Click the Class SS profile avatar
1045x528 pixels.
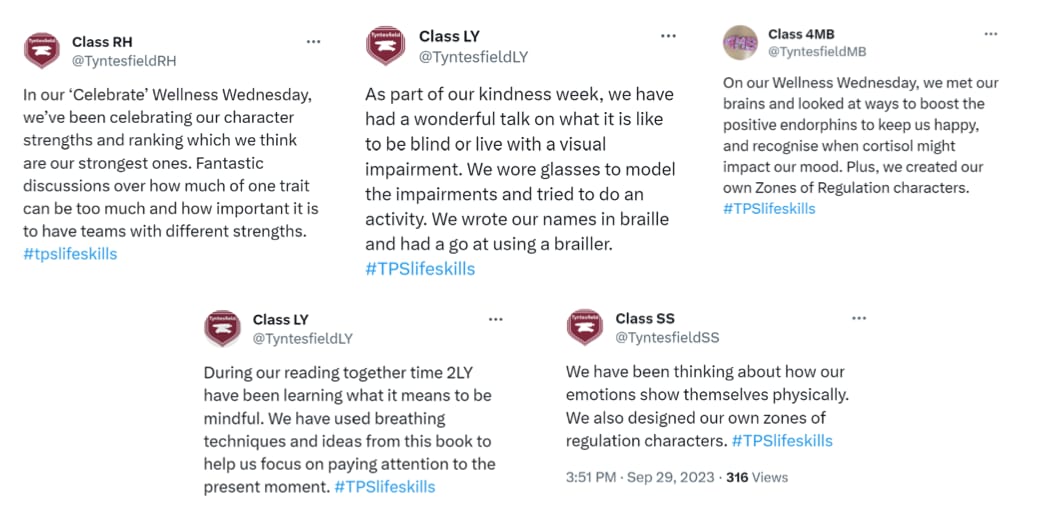585,327
